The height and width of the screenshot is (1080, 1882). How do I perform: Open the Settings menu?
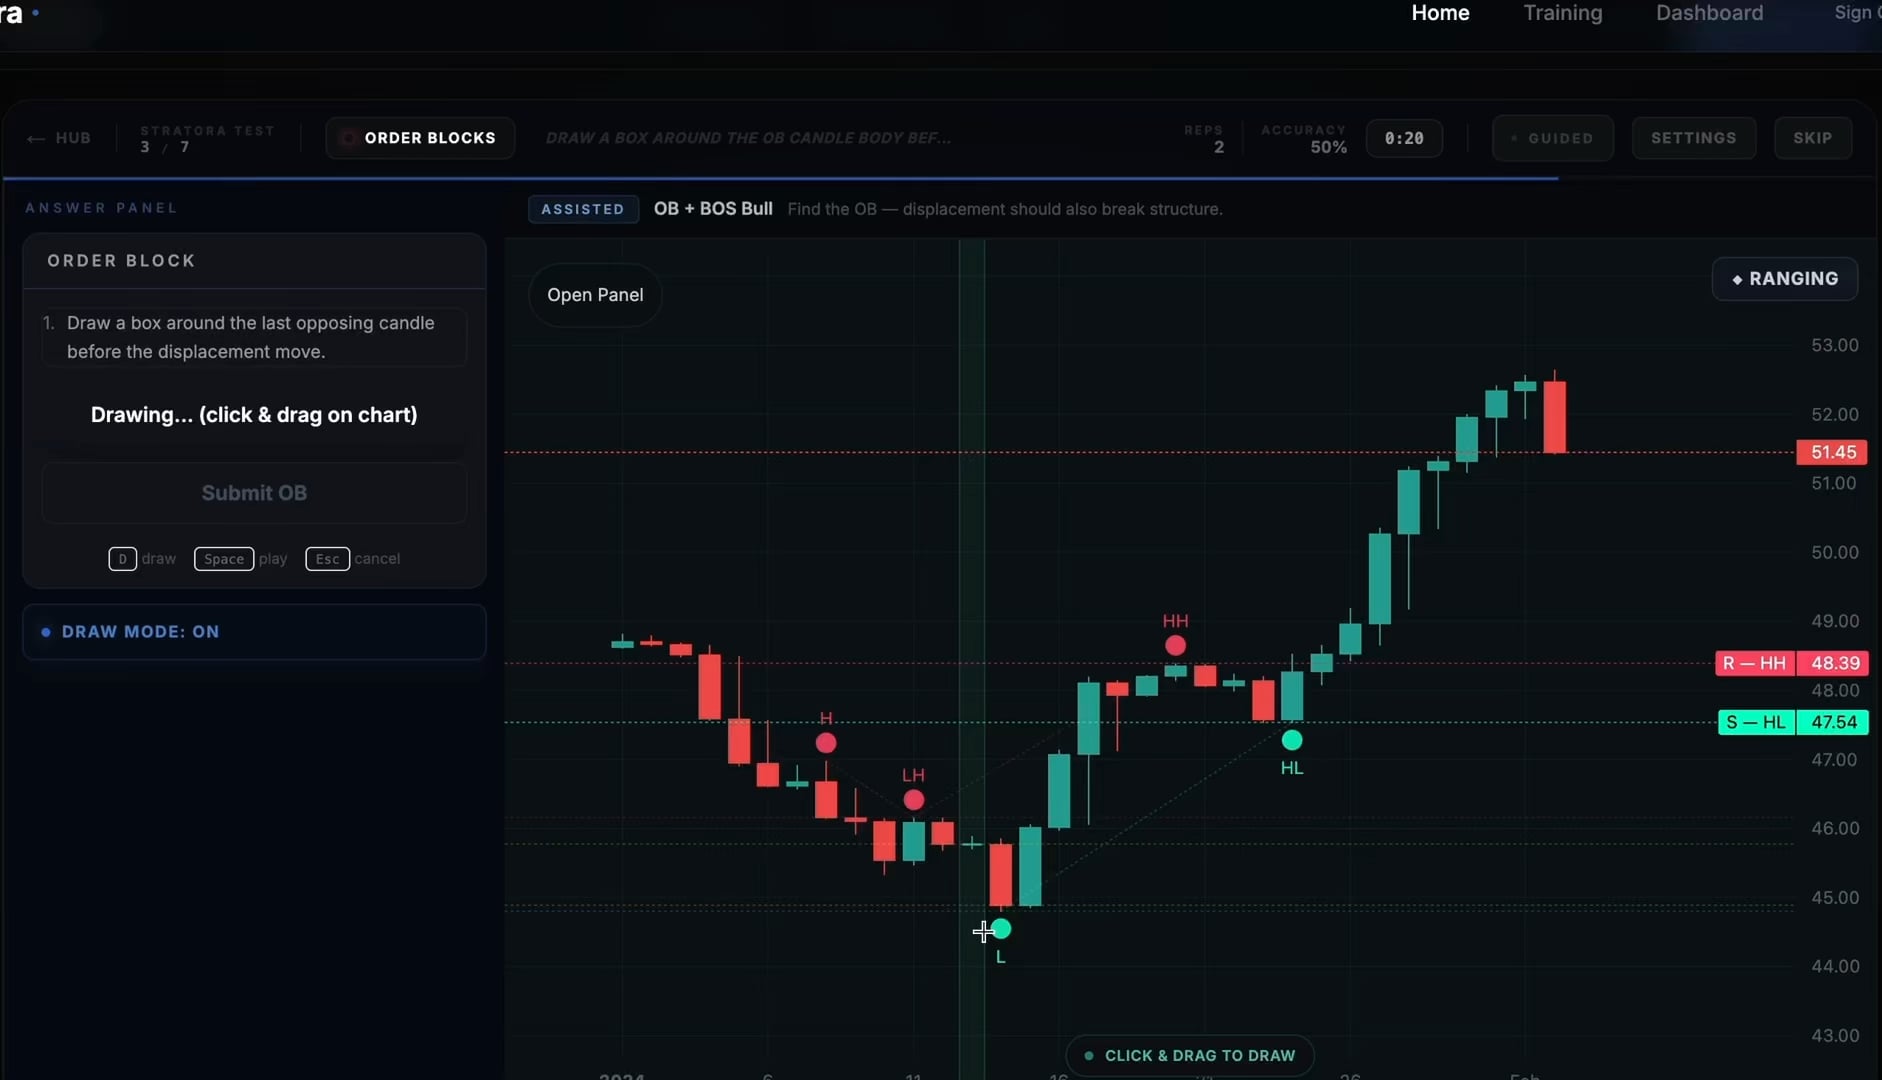(x=1693, y=138)
